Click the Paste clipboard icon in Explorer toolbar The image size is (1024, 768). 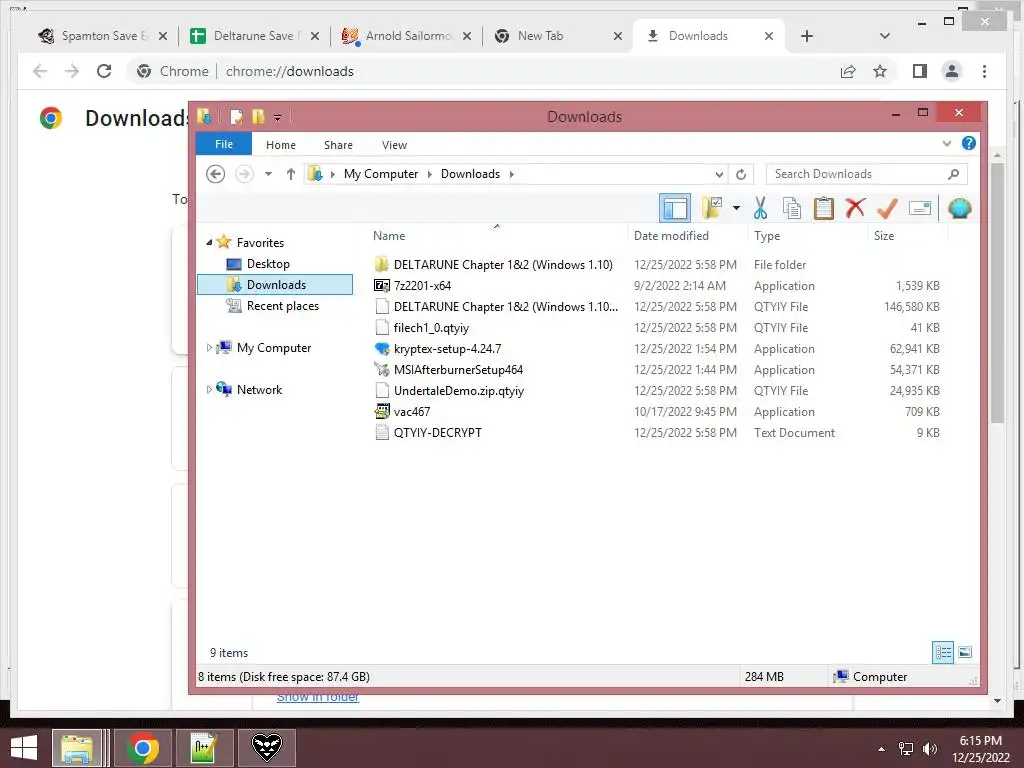(x=824, y=208)
